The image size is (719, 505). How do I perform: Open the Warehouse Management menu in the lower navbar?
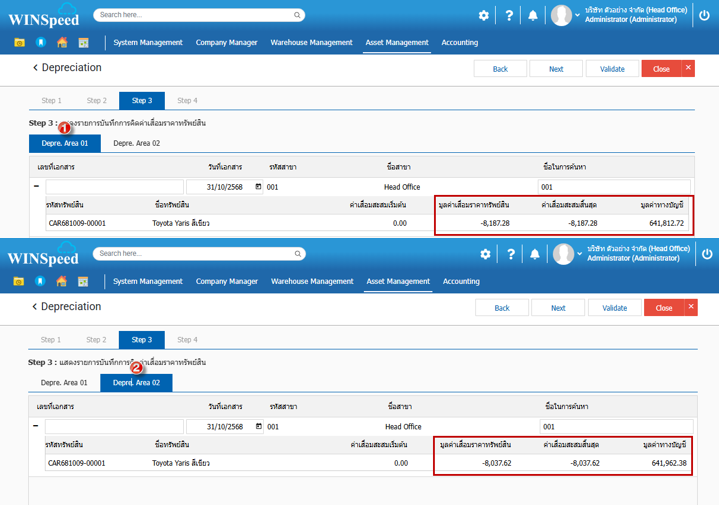(312, 282)
